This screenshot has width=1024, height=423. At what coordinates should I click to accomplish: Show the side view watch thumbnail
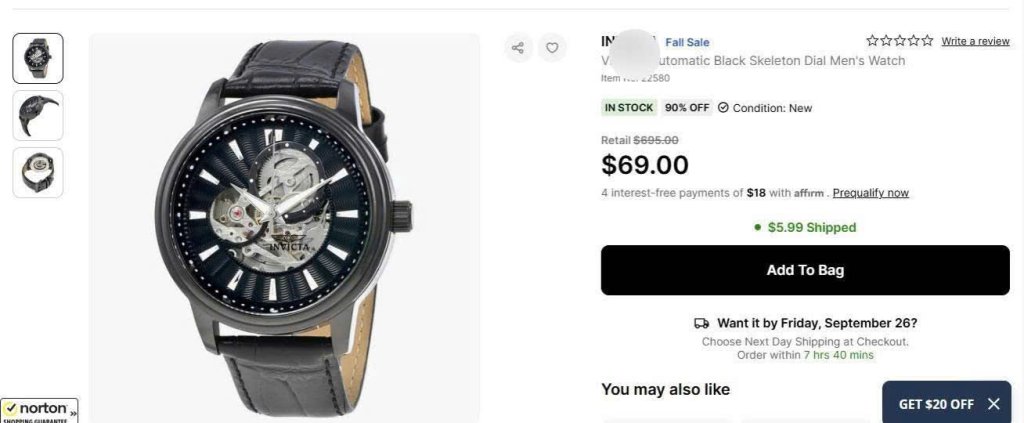tap(38, 116)
